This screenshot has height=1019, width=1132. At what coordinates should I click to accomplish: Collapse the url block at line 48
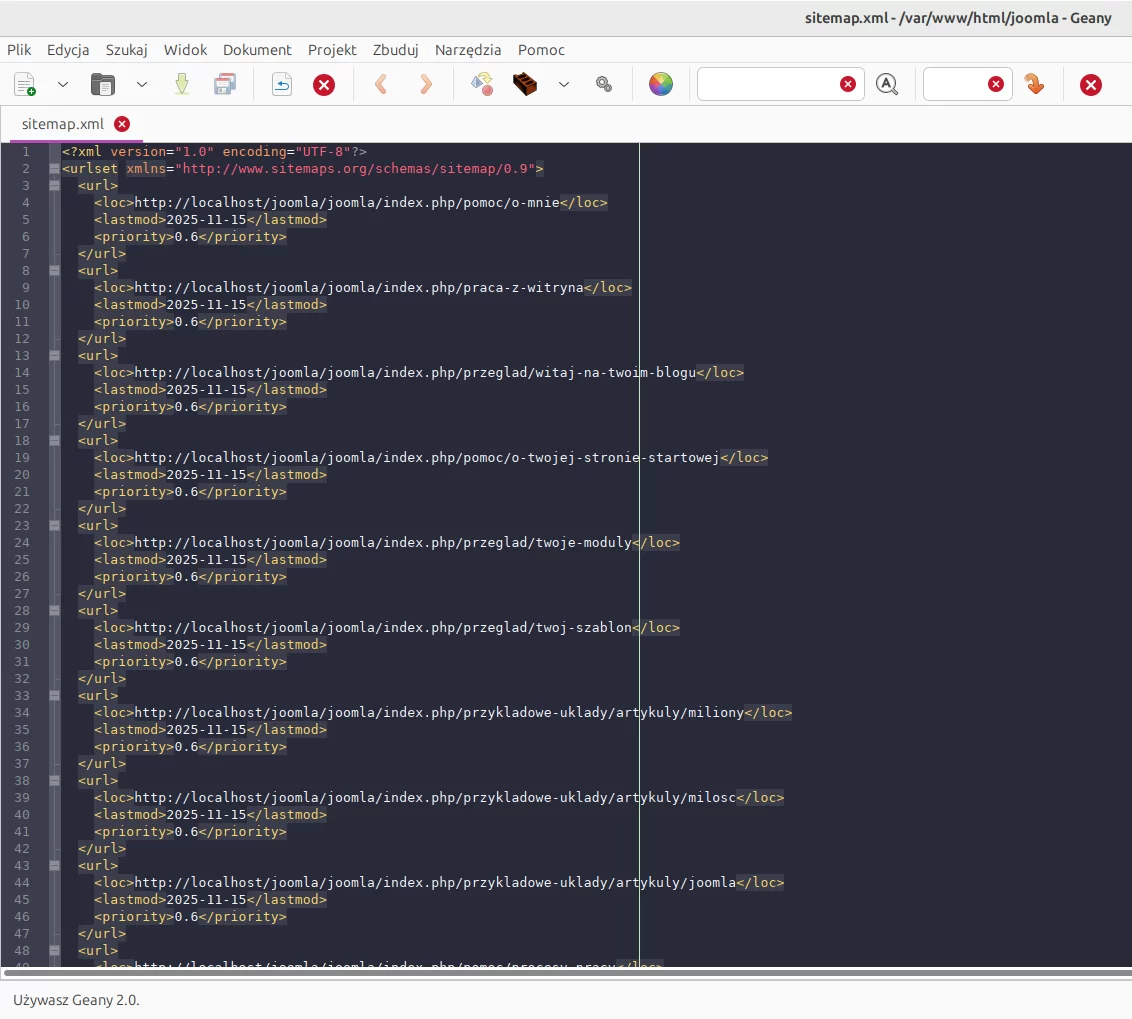(54, 950)
